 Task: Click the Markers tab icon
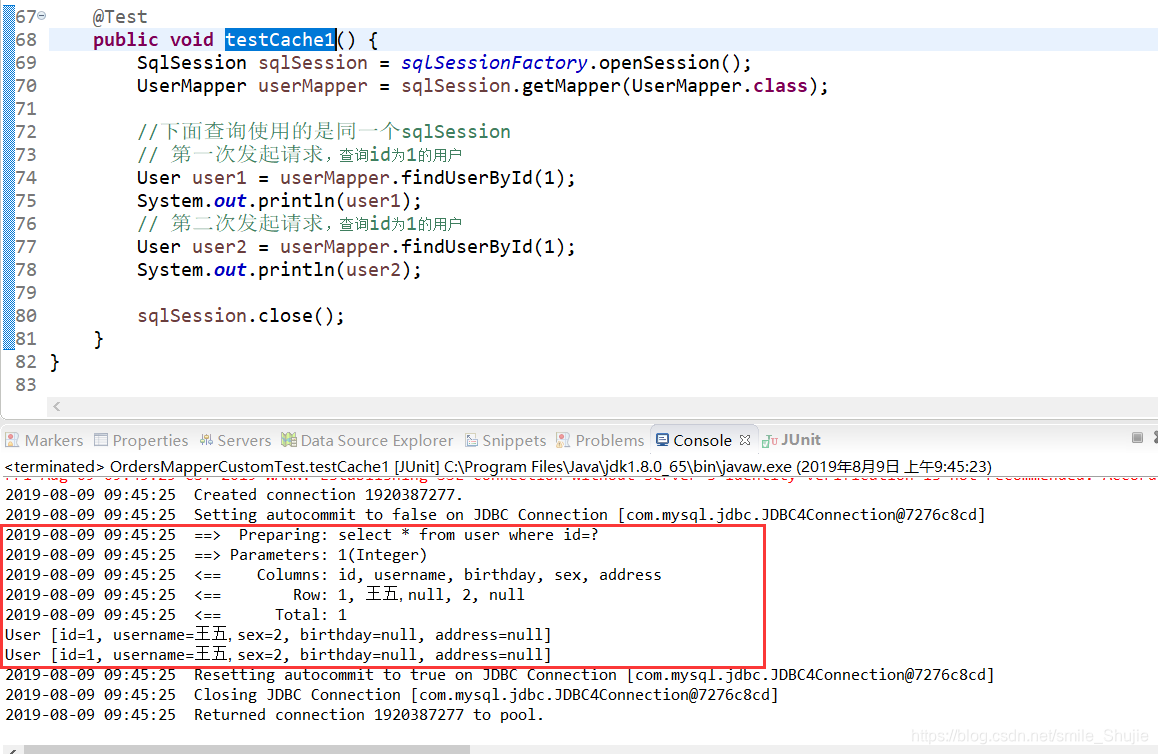click(12, 440)
